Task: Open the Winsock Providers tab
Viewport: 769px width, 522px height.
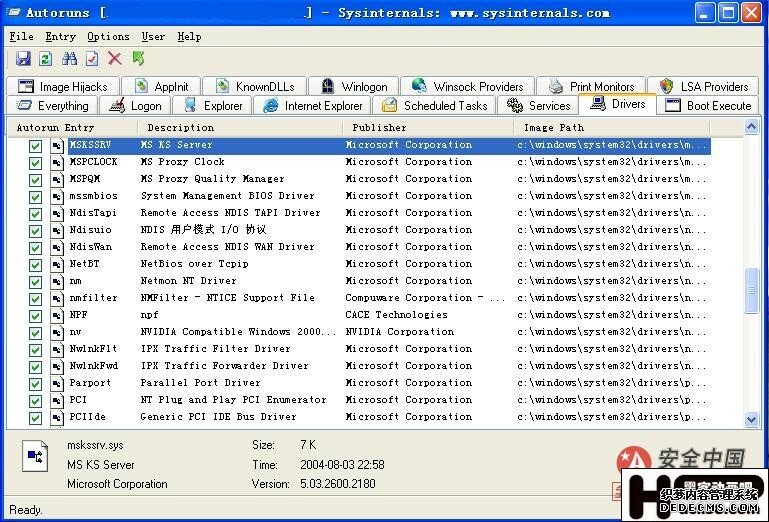Action: pyautogui.click(x=467, y=86)
